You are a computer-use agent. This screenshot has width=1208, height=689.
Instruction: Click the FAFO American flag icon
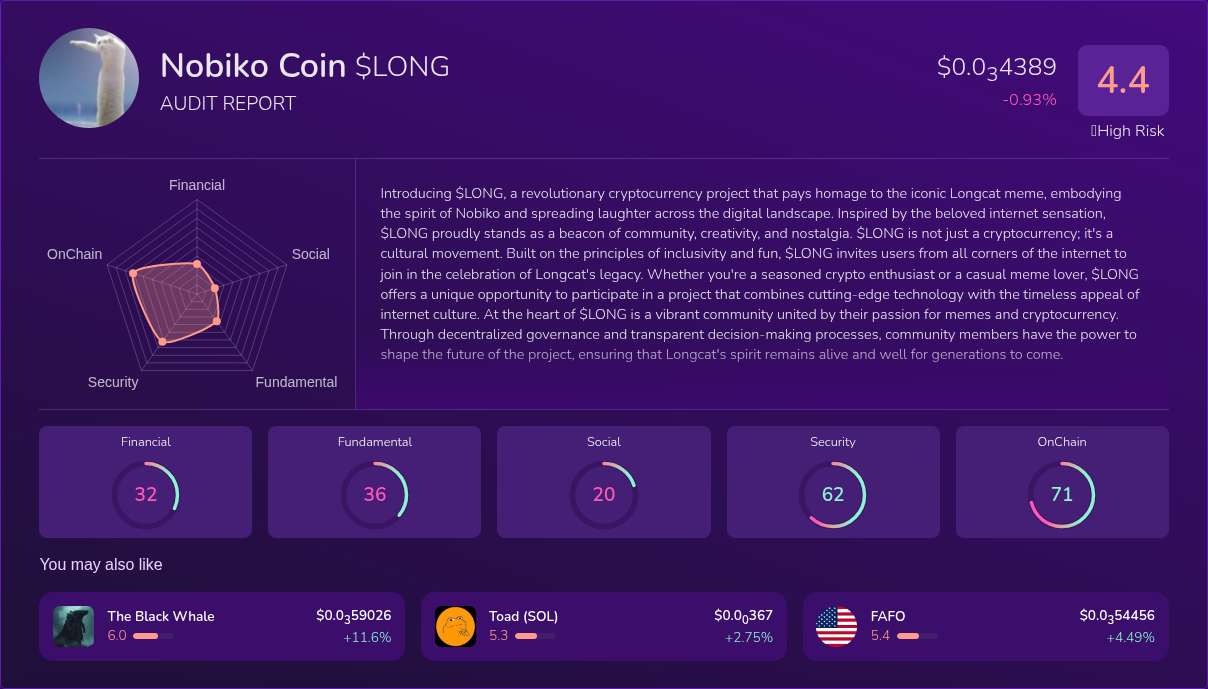(836, 626)
